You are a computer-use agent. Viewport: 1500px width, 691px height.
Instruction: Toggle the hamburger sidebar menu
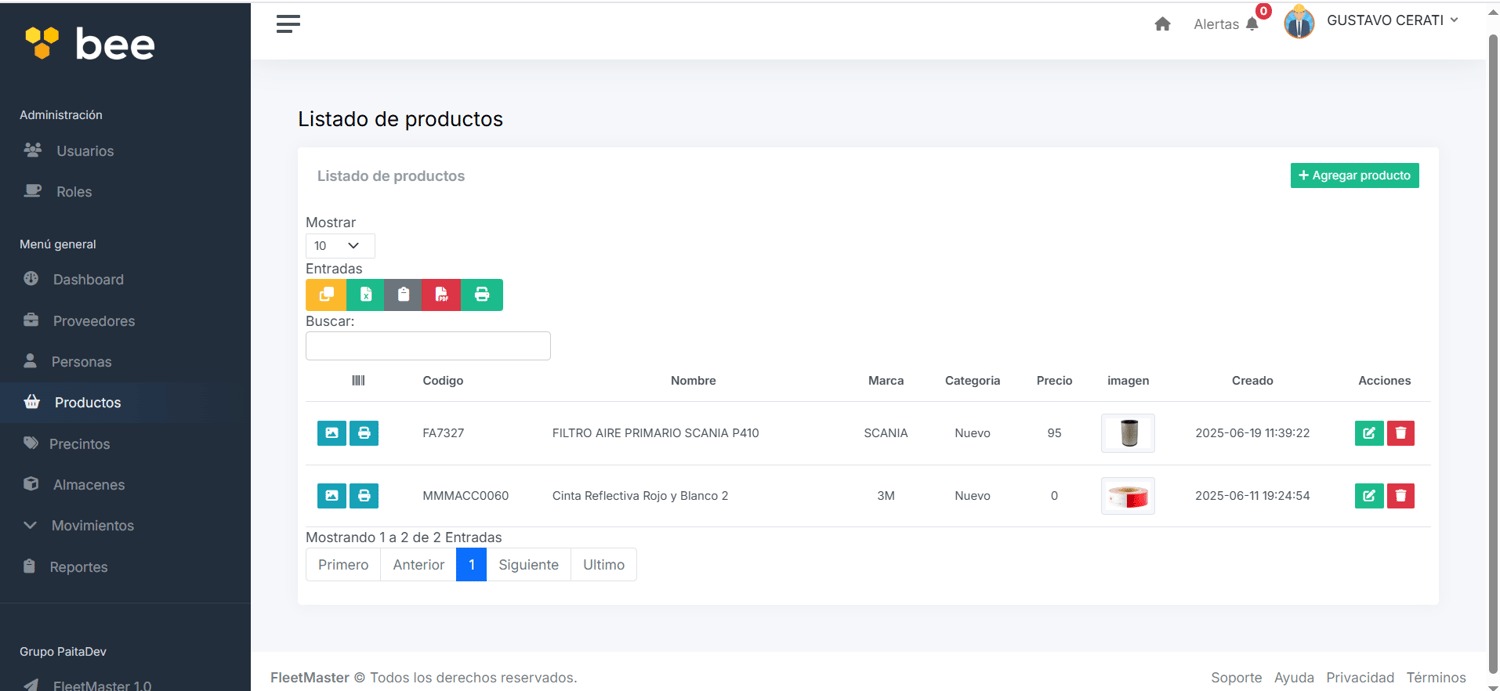(x=288, y=24)
